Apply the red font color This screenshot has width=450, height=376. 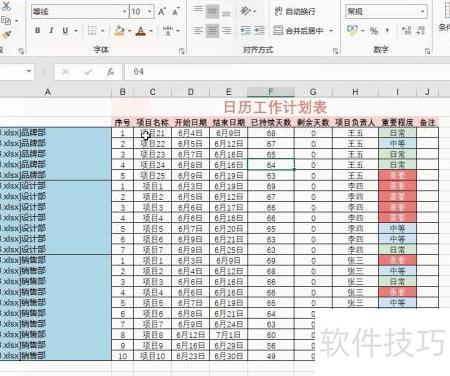[141, 31]
